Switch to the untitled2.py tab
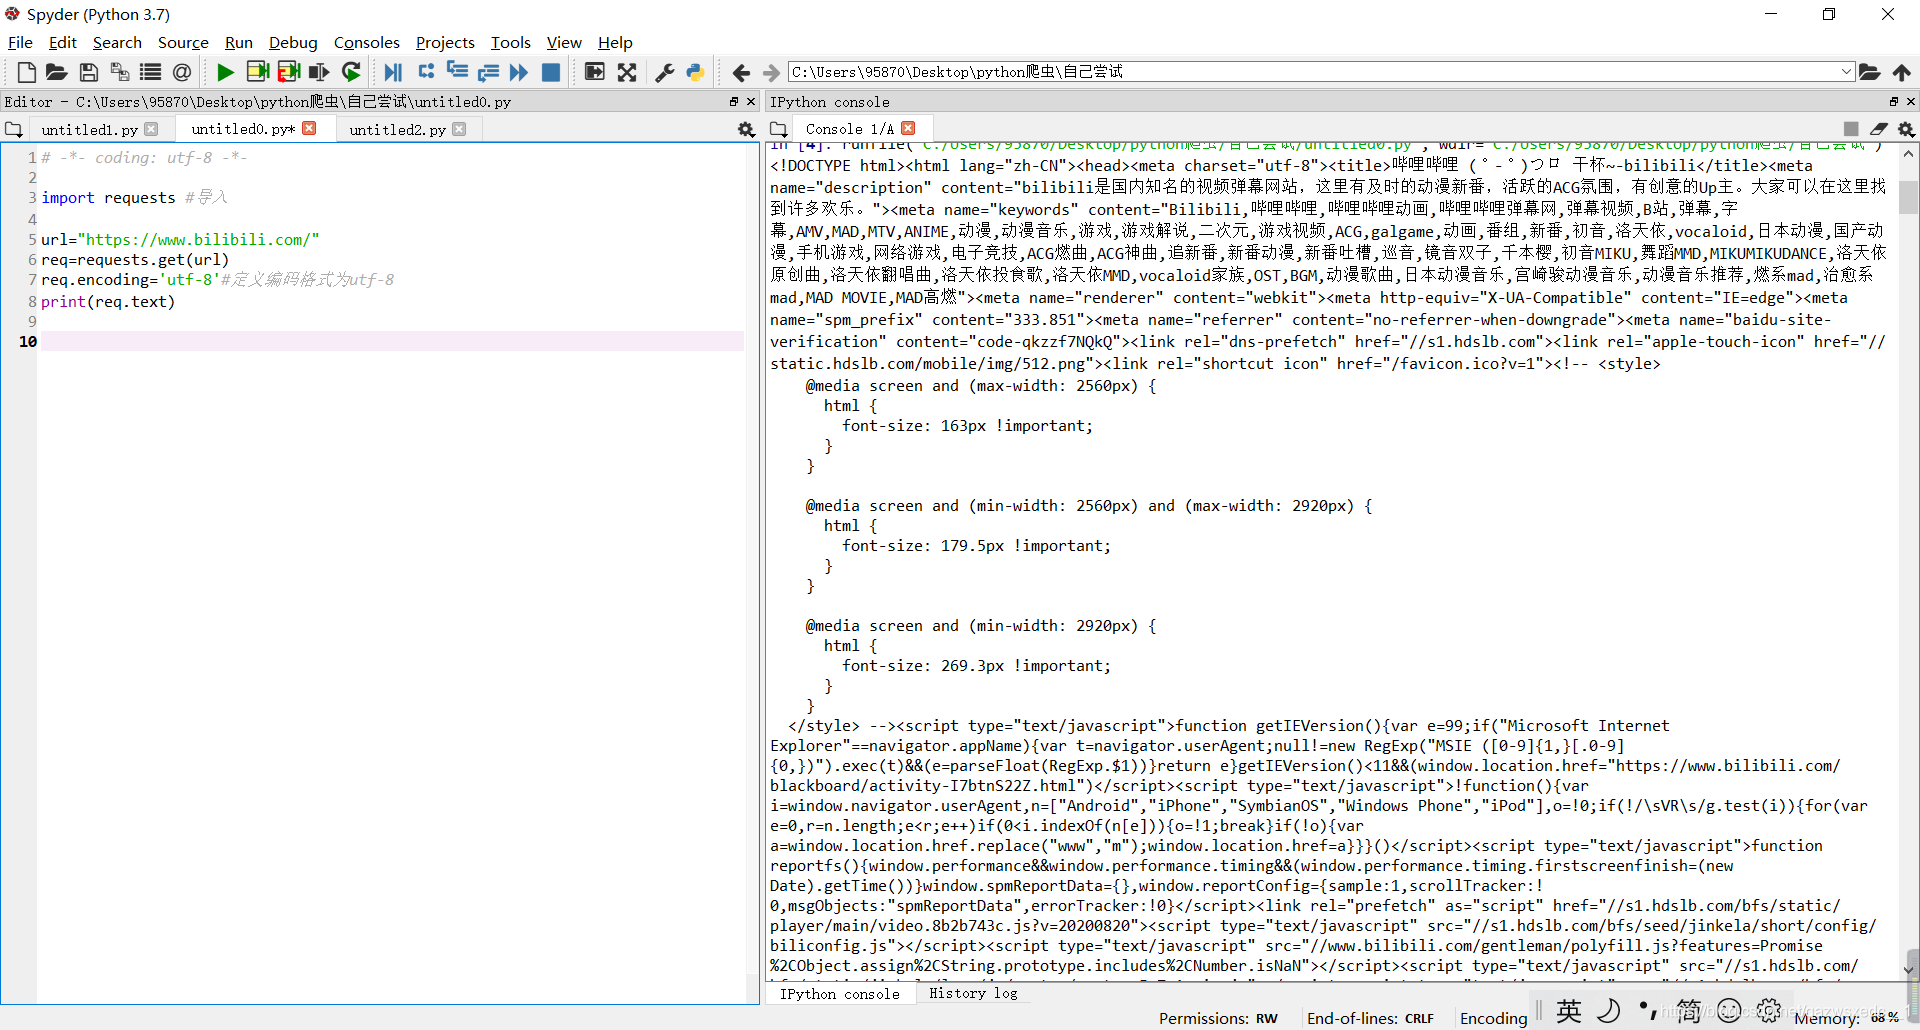The height and width of the screenshot is (1030, 1920). 397,130
